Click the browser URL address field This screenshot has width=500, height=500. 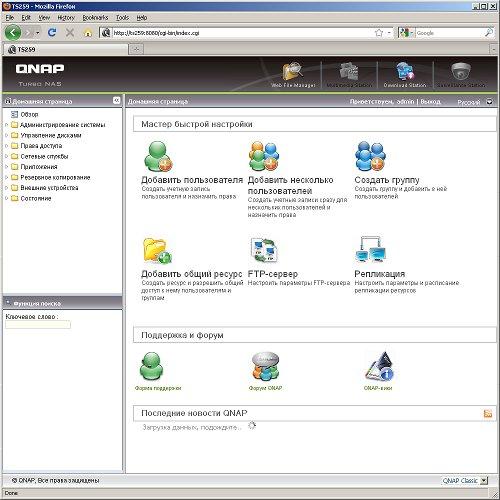pyautogui.click(x=243, y=33)
